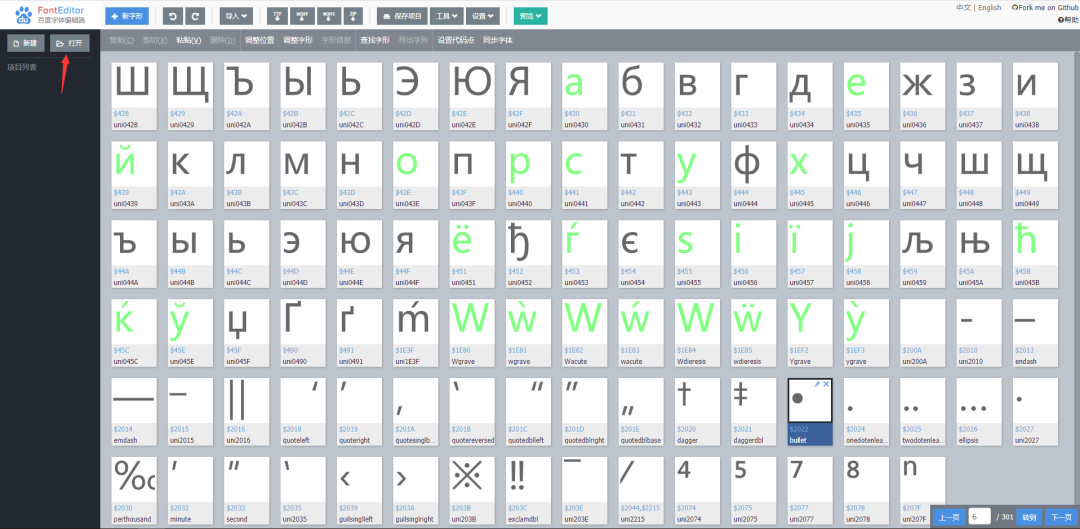Select the uni0428 glyph tile

coord(134,96)
